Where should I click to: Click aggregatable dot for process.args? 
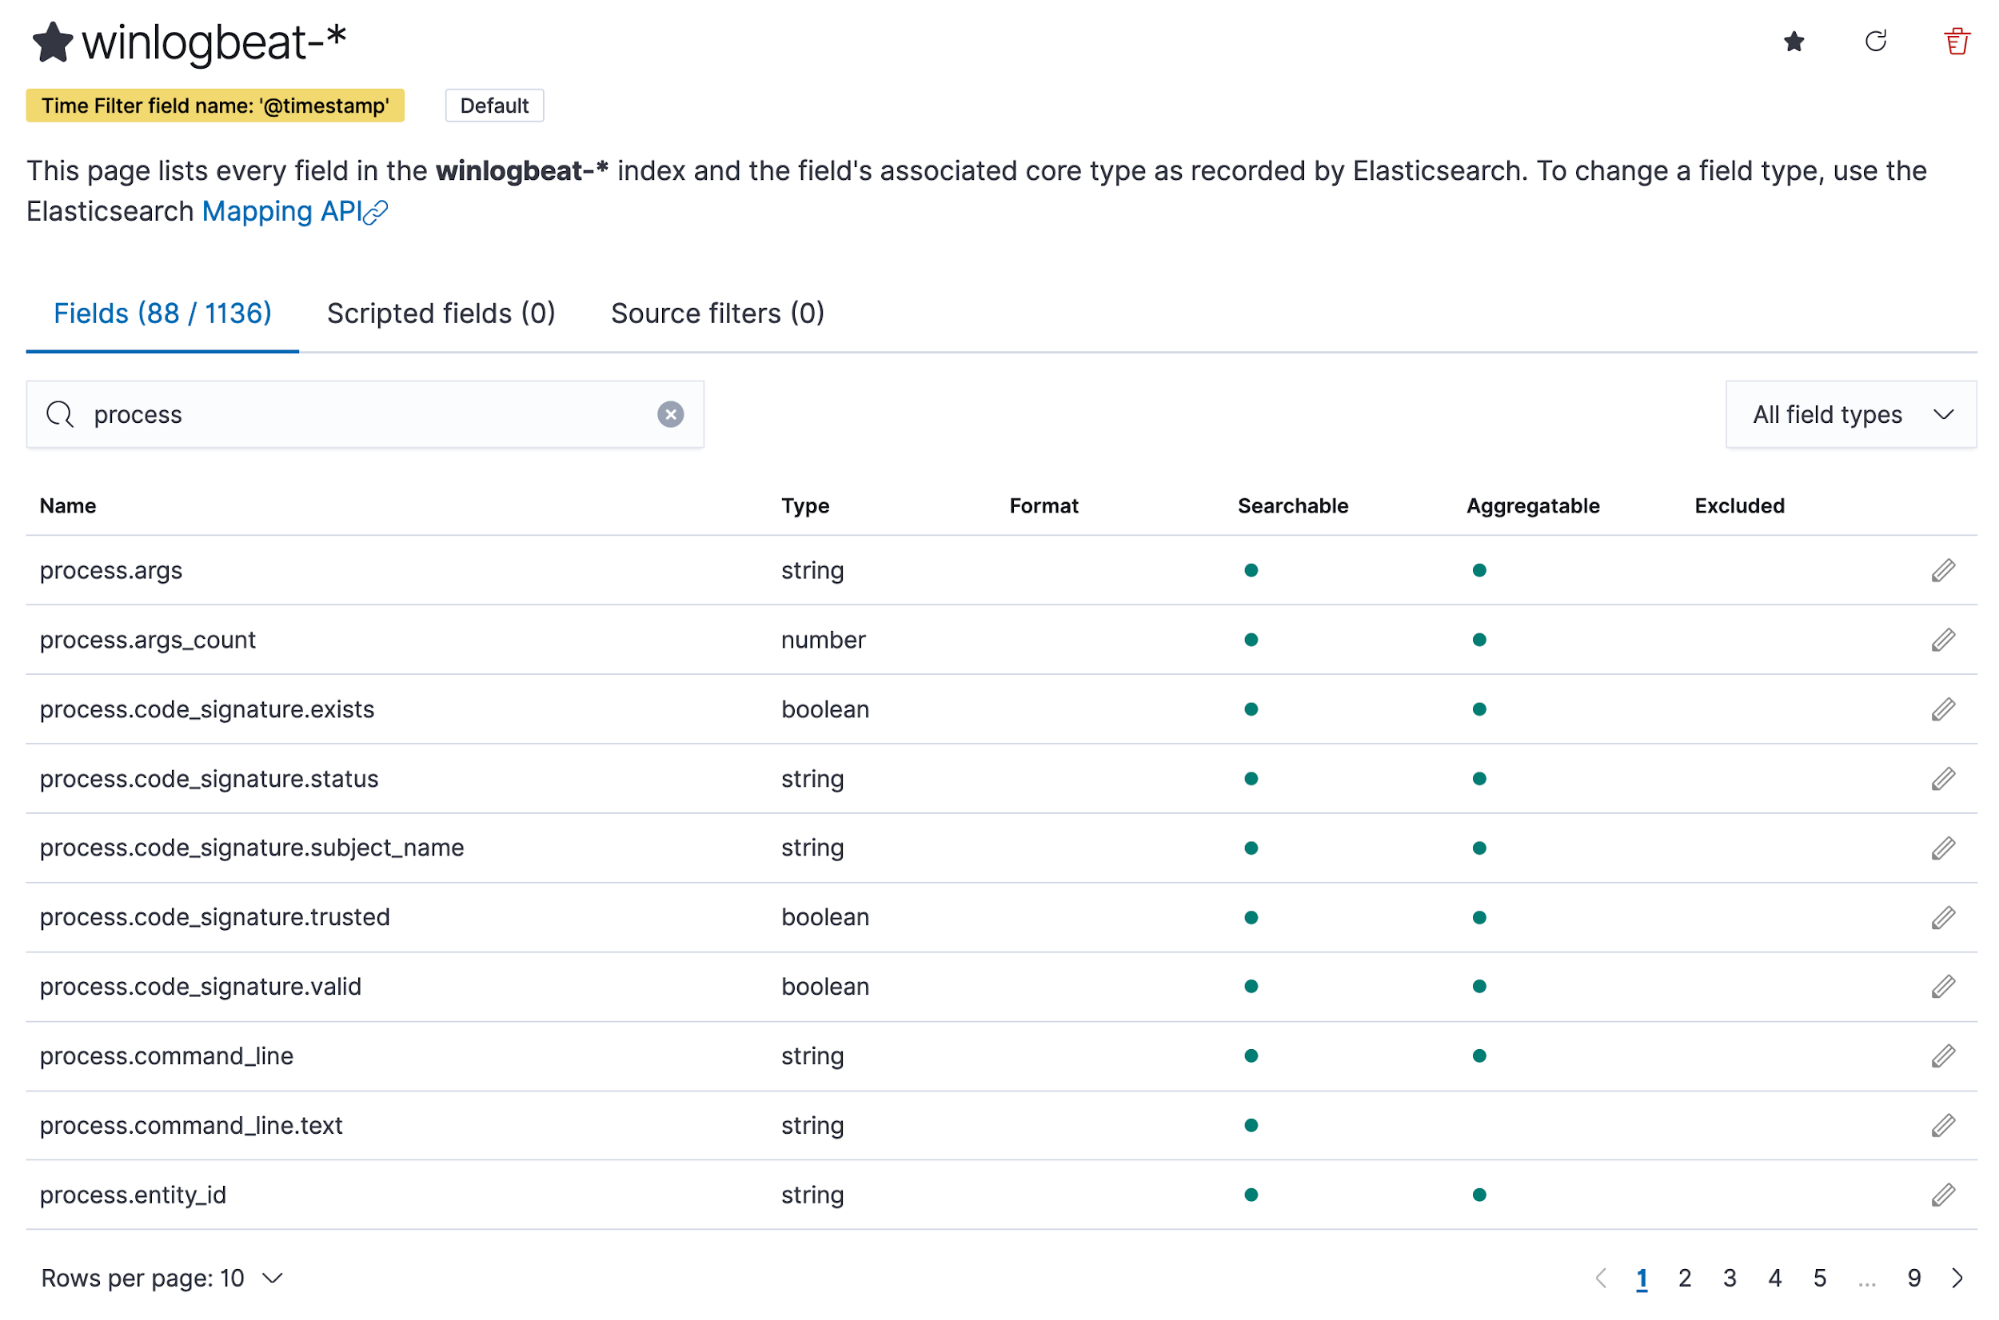click(1479, 570)
